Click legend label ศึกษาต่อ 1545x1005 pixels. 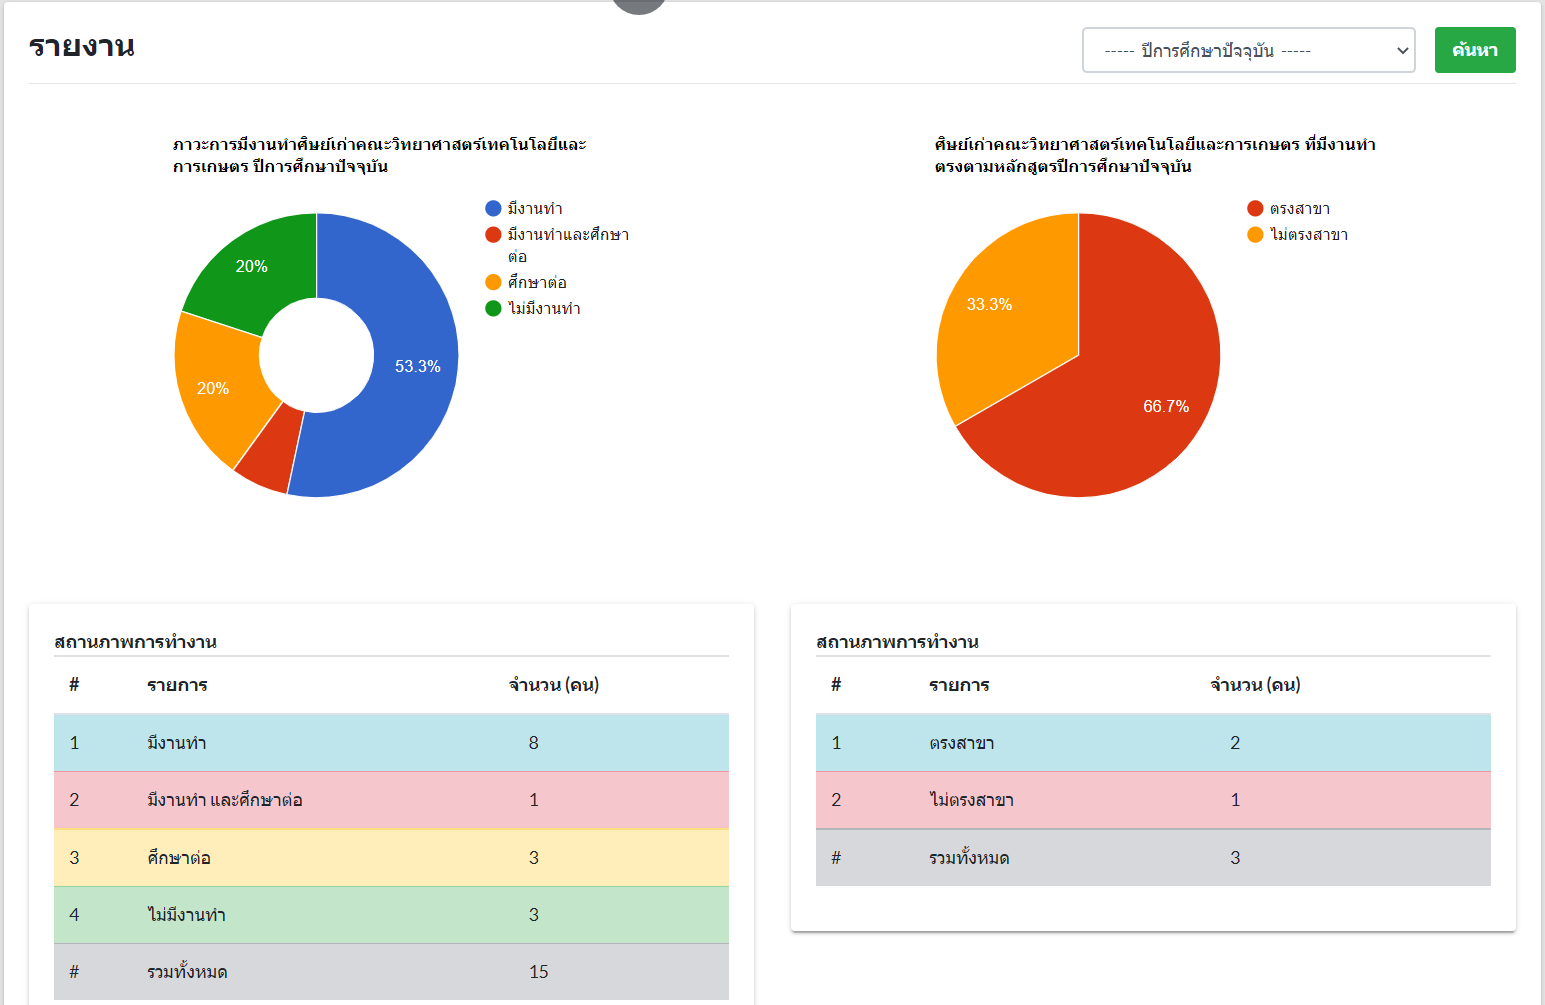(537, 282)
